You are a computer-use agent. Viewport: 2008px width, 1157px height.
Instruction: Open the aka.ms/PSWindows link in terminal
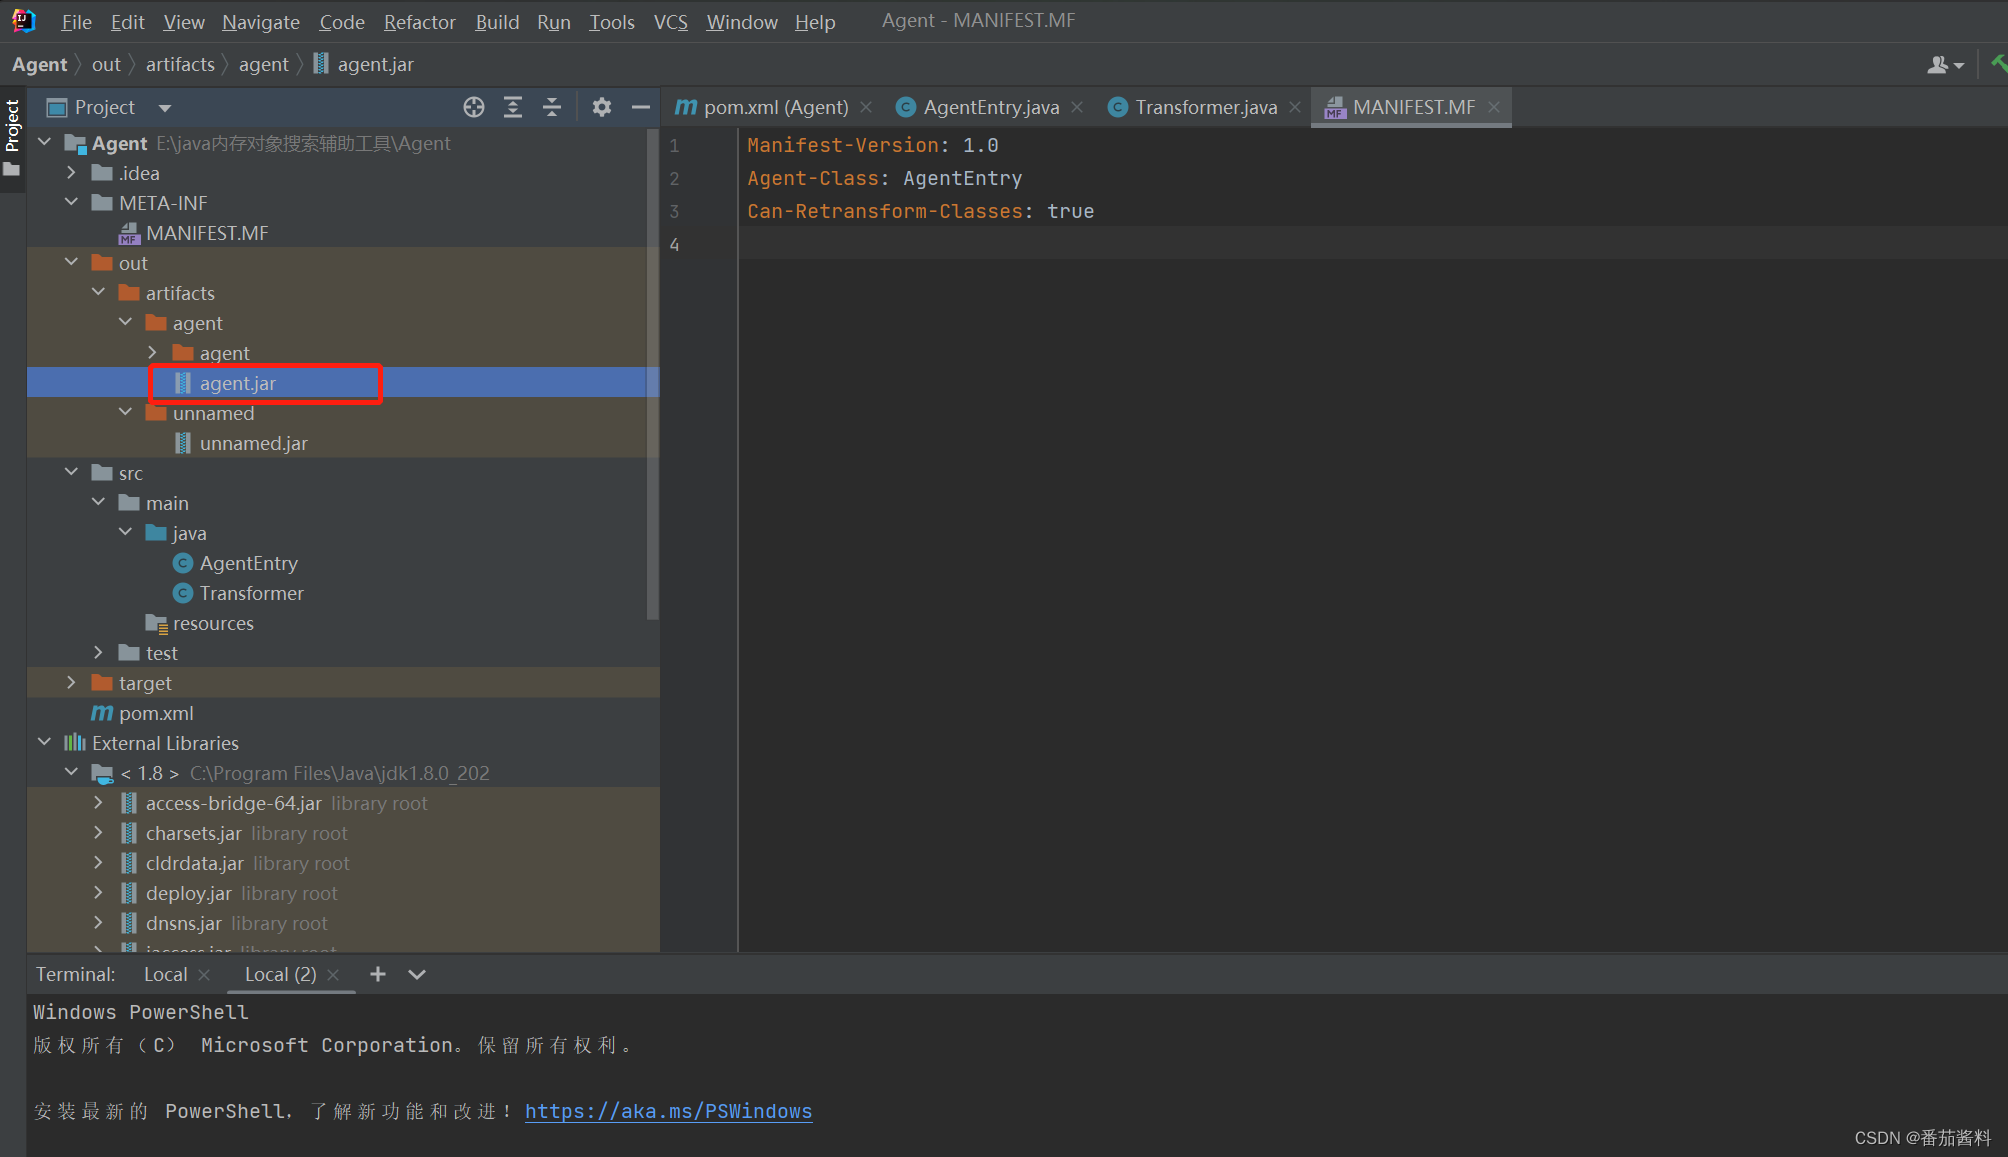(668, 1111)
